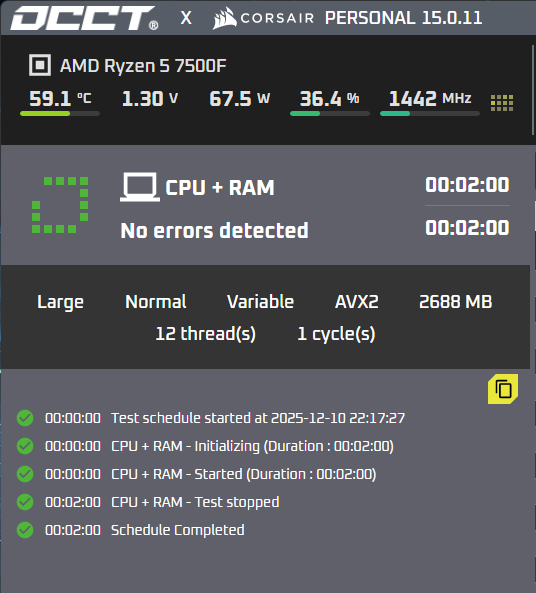Click the green dotted square status indicator

tap(60, 205)
